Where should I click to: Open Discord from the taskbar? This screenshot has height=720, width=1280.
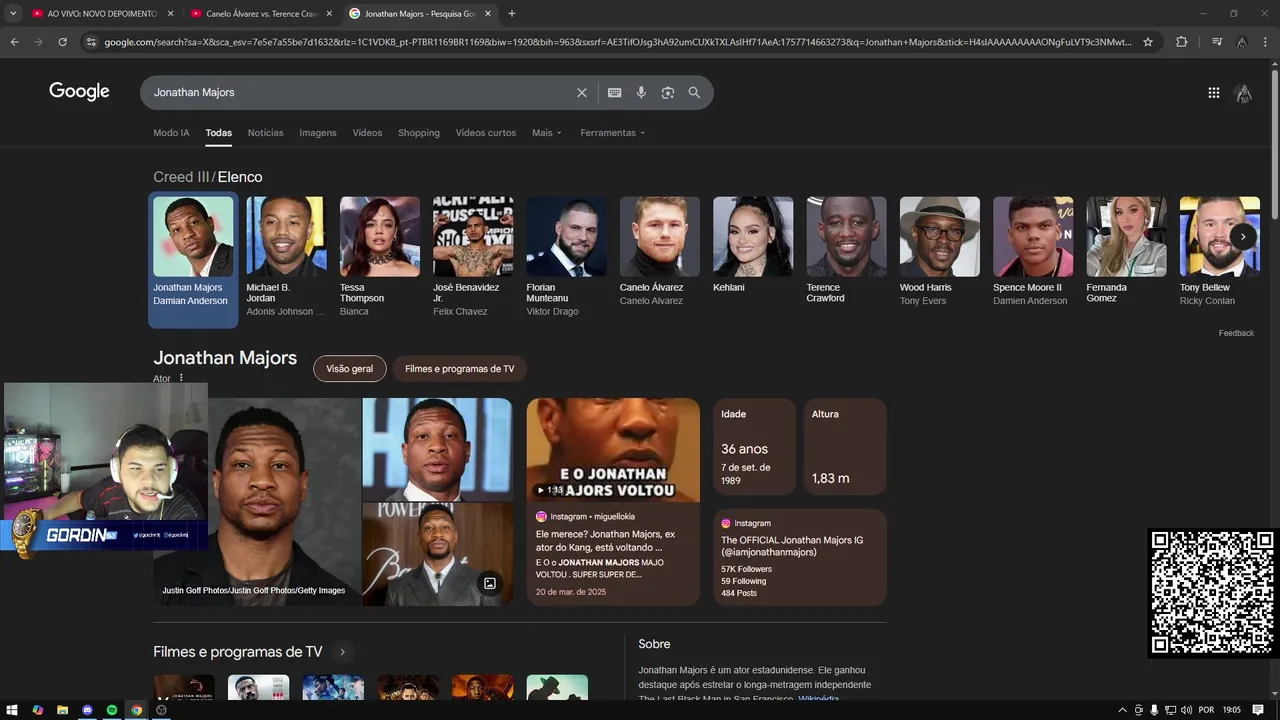(x=87, y=709)
